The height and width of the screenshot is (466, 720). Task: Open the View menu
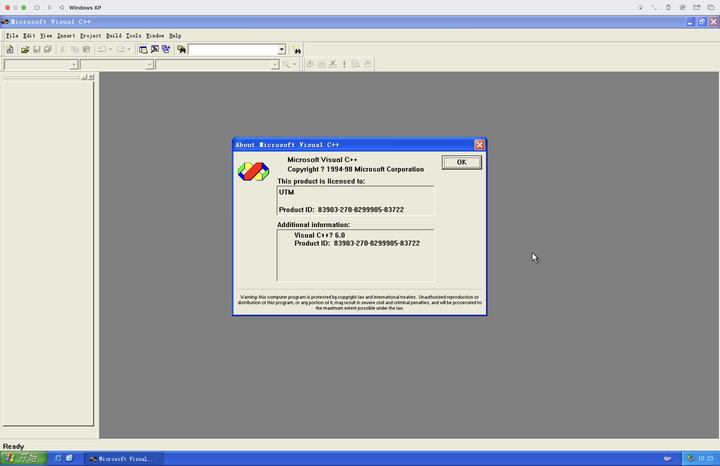point(46,35)
